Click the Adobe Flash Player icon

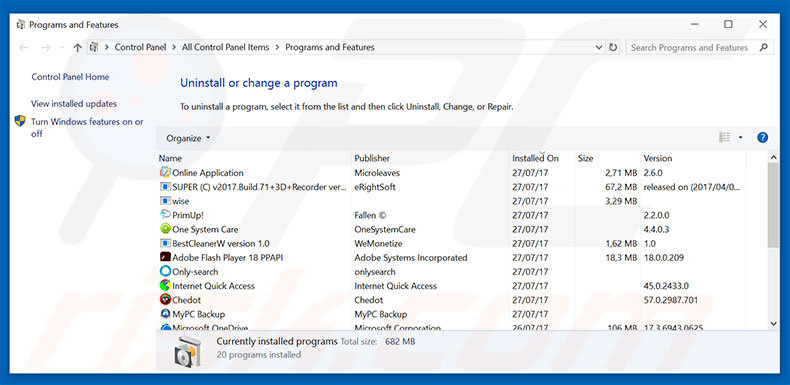[x=165, y=257]
